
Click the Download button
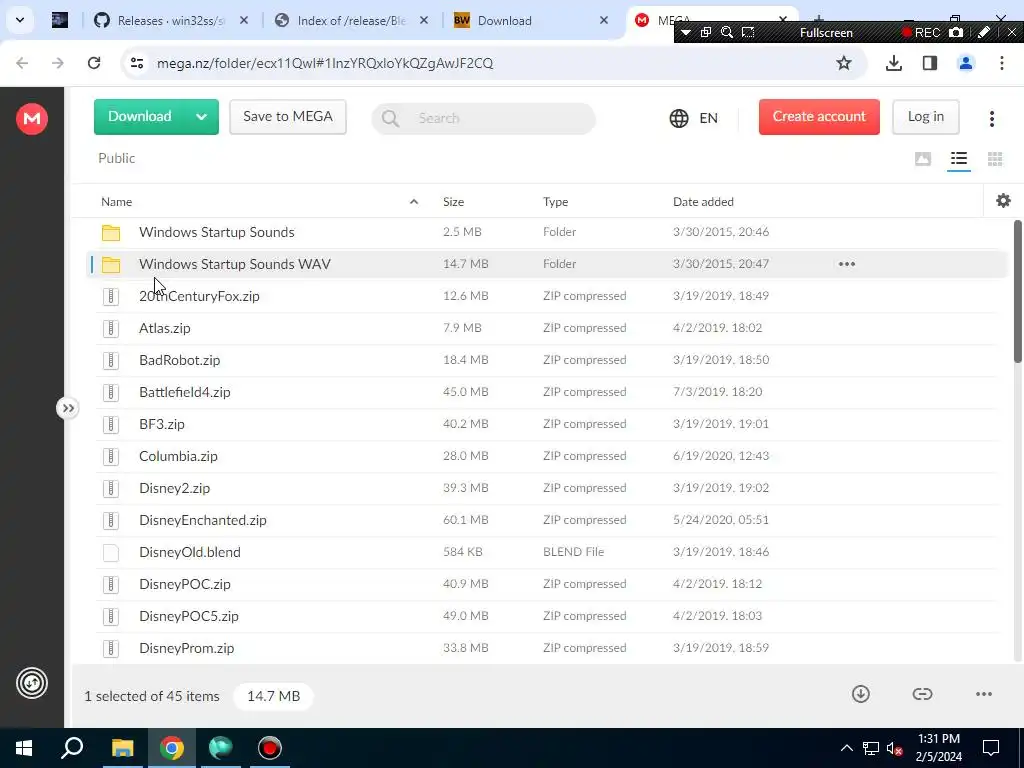(x=140, y=117)
